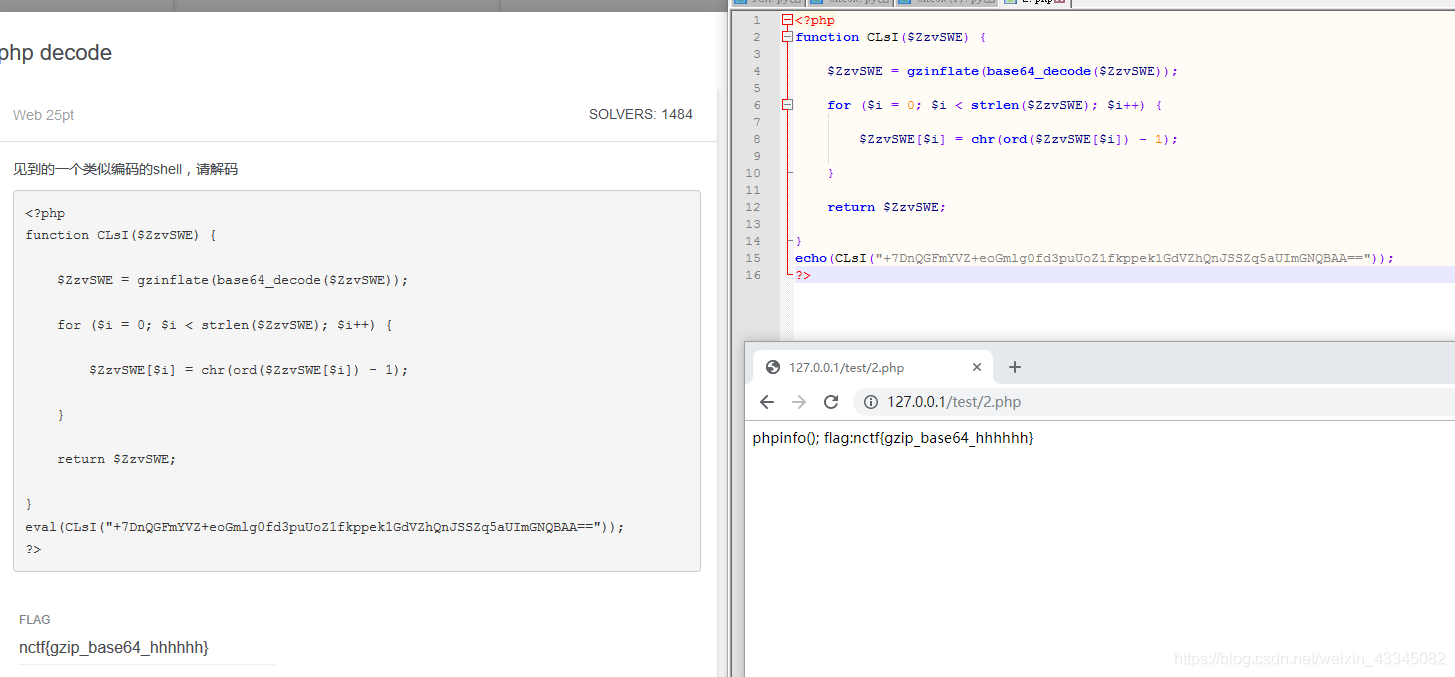
Task: Collapse the for-loop fold marker at line 6
Action: (787, 105)
